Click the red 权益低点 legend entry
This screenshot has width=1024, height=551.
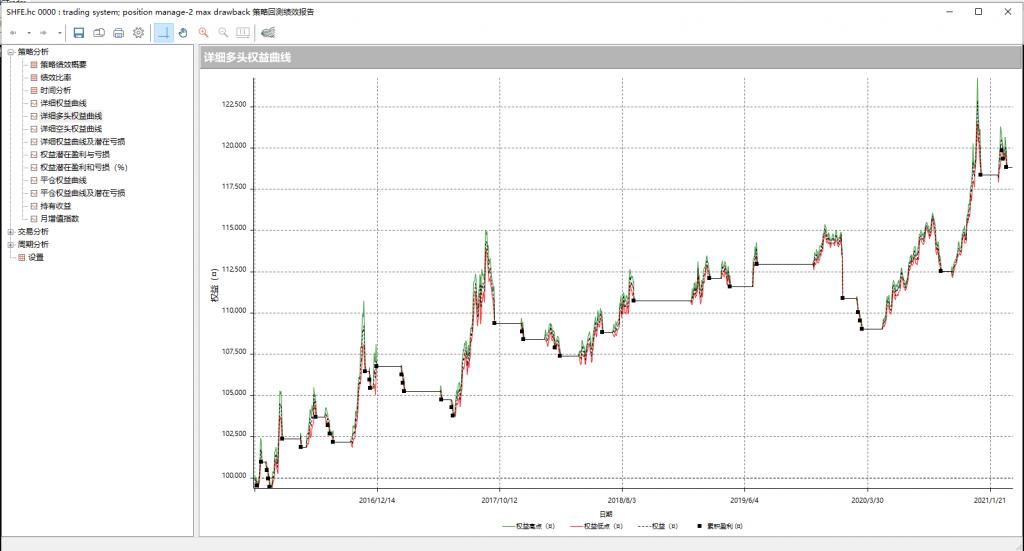(596, 526)
